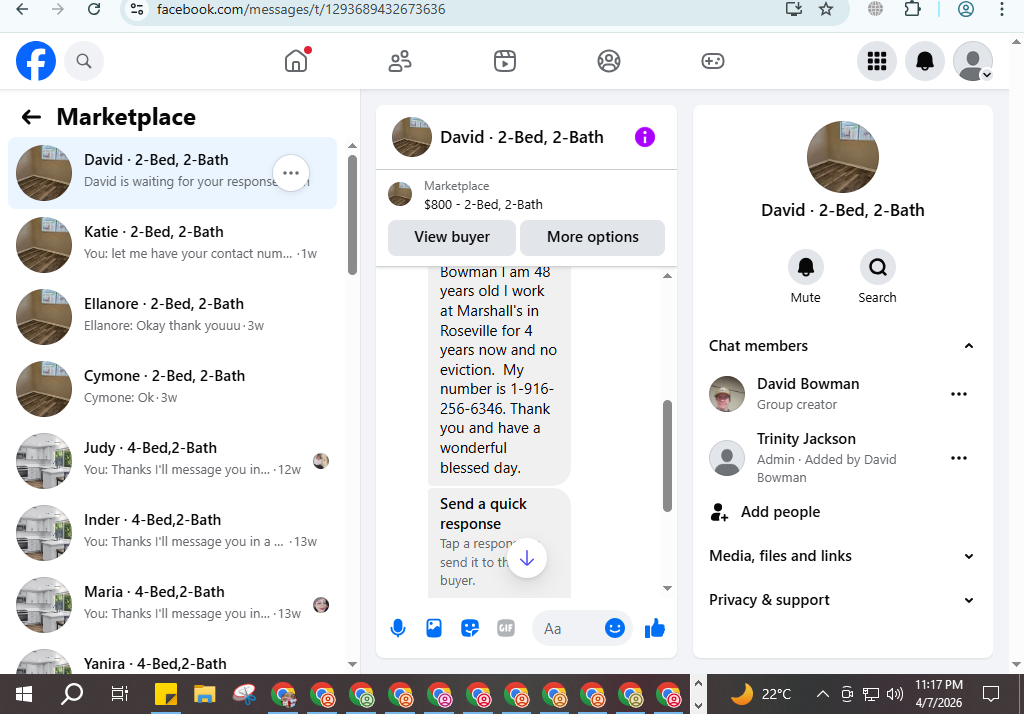
Task: Expand Media, files and links
Action: coord(842,556)
